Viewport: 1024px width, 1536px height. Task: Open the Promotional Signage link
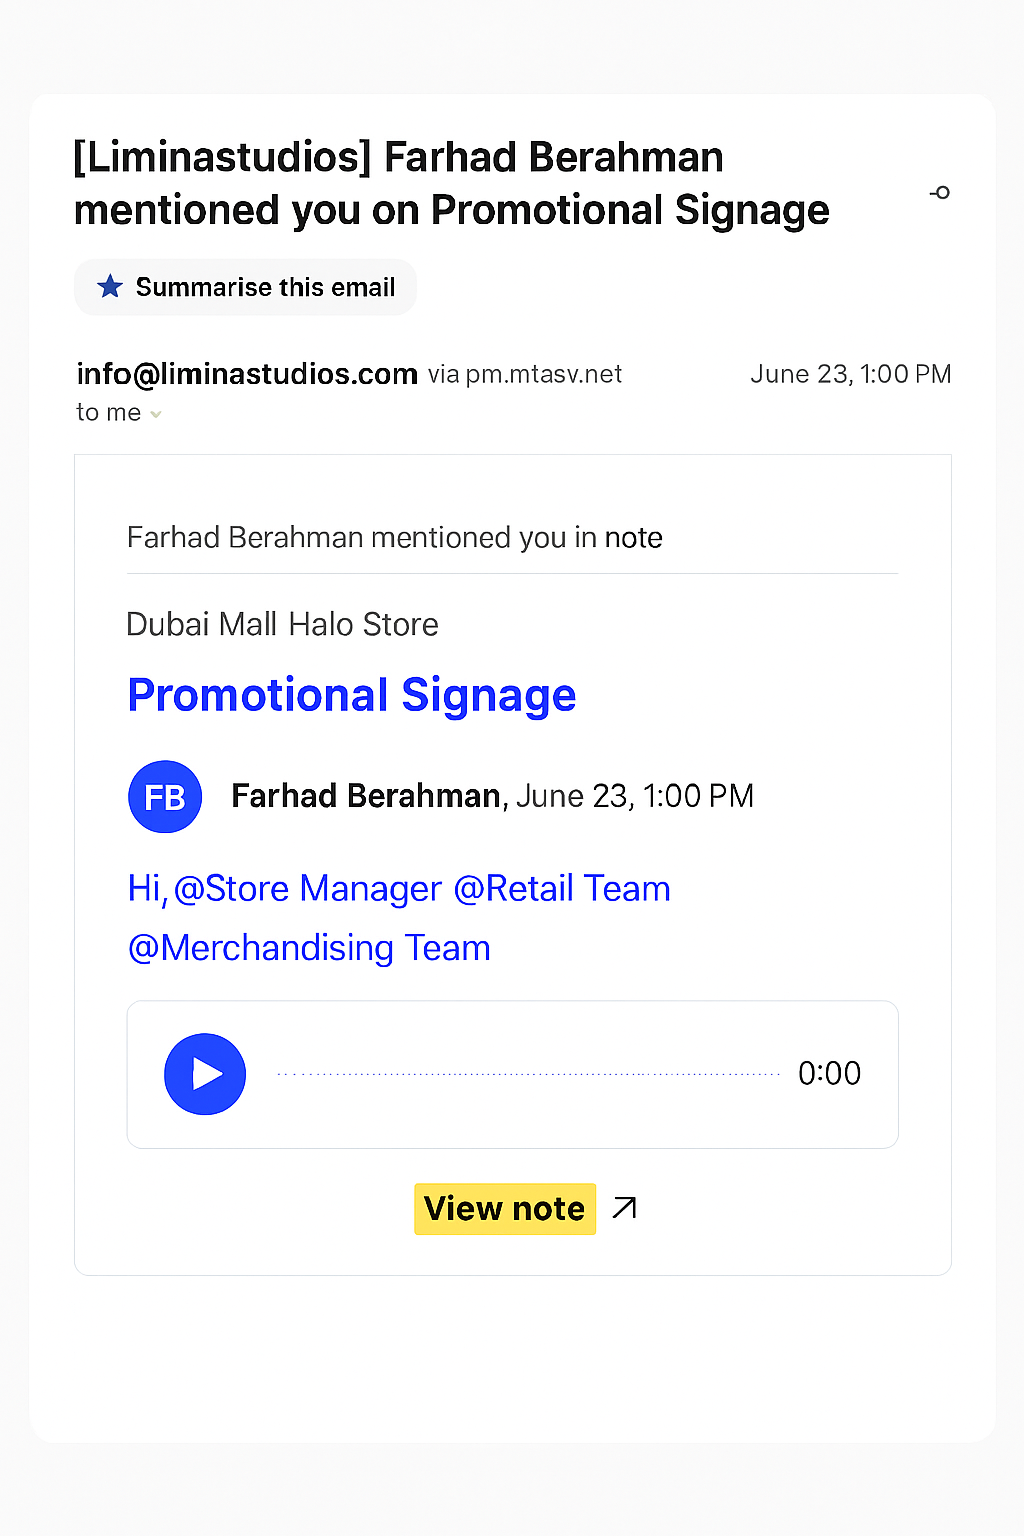click(352, 695)
